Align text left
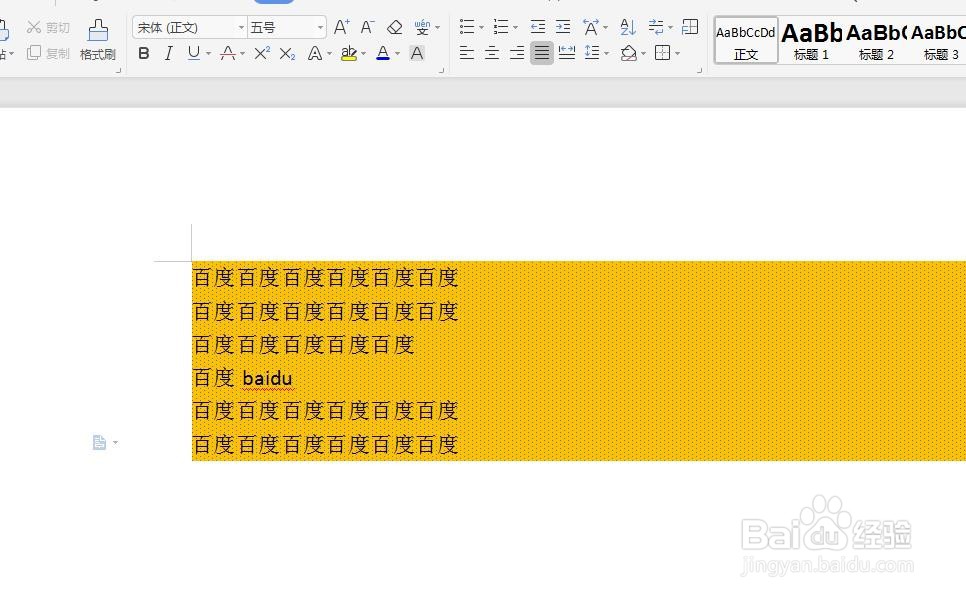 click(x=467, y=53)
